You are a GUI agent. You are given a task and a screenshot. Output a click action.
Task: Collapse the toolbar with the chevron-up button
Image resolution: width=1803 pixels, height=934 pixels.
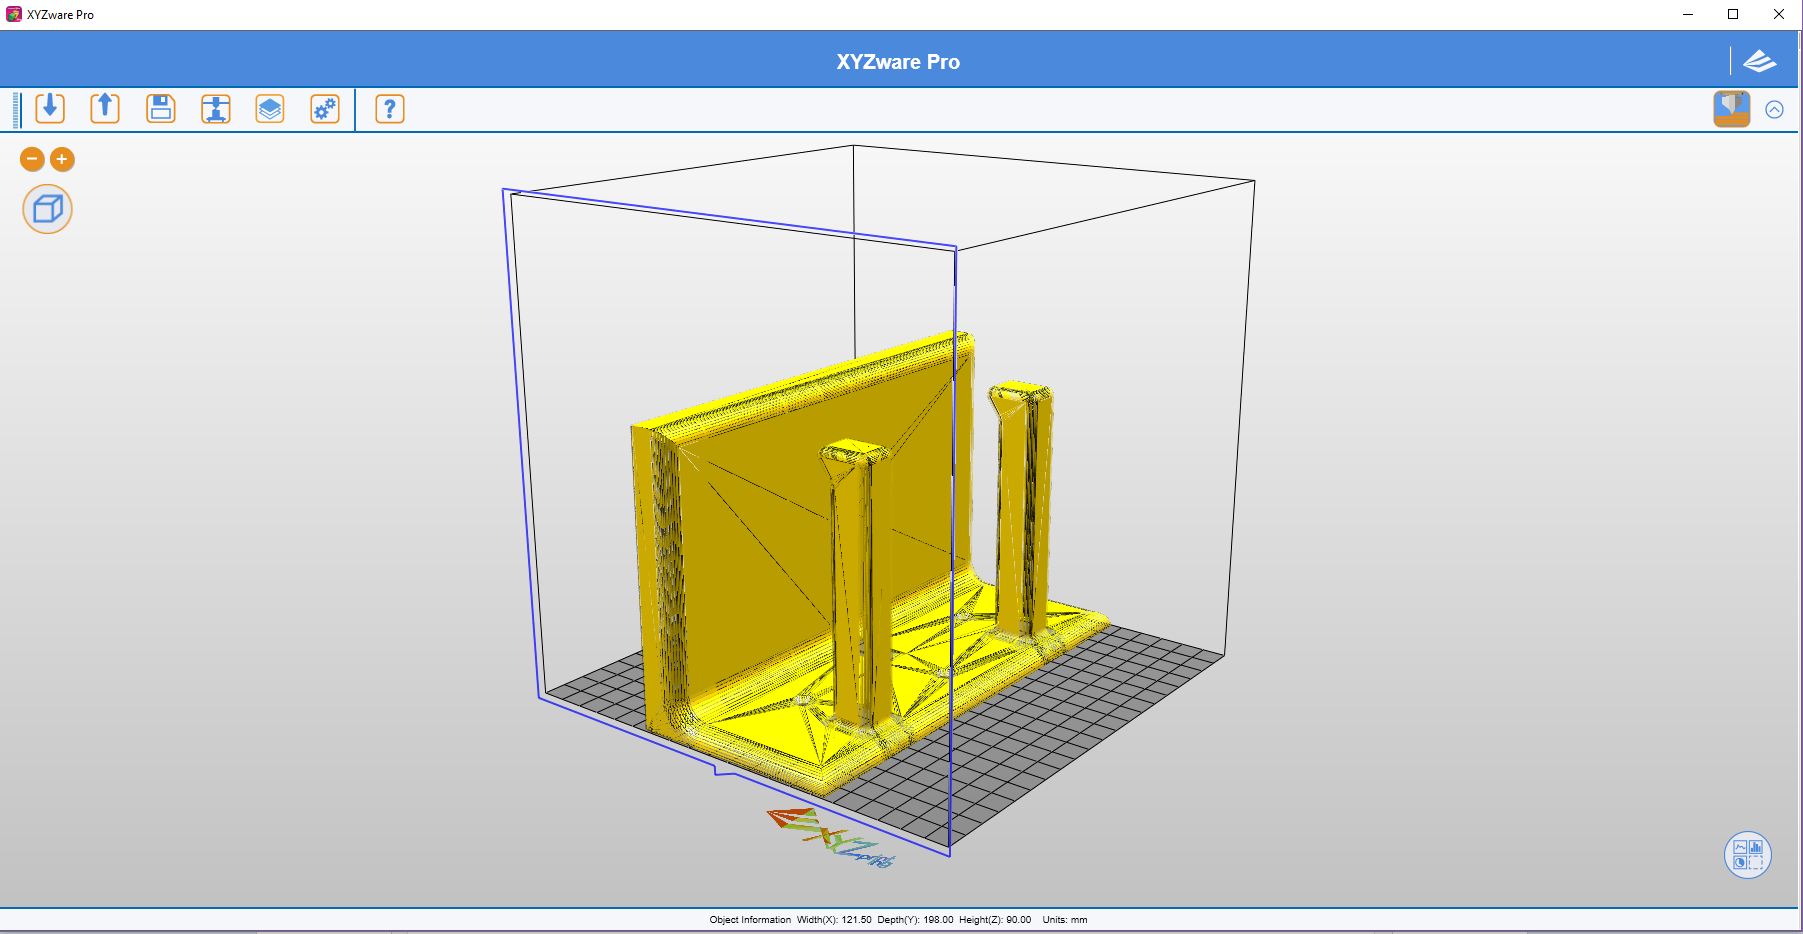1775,110
